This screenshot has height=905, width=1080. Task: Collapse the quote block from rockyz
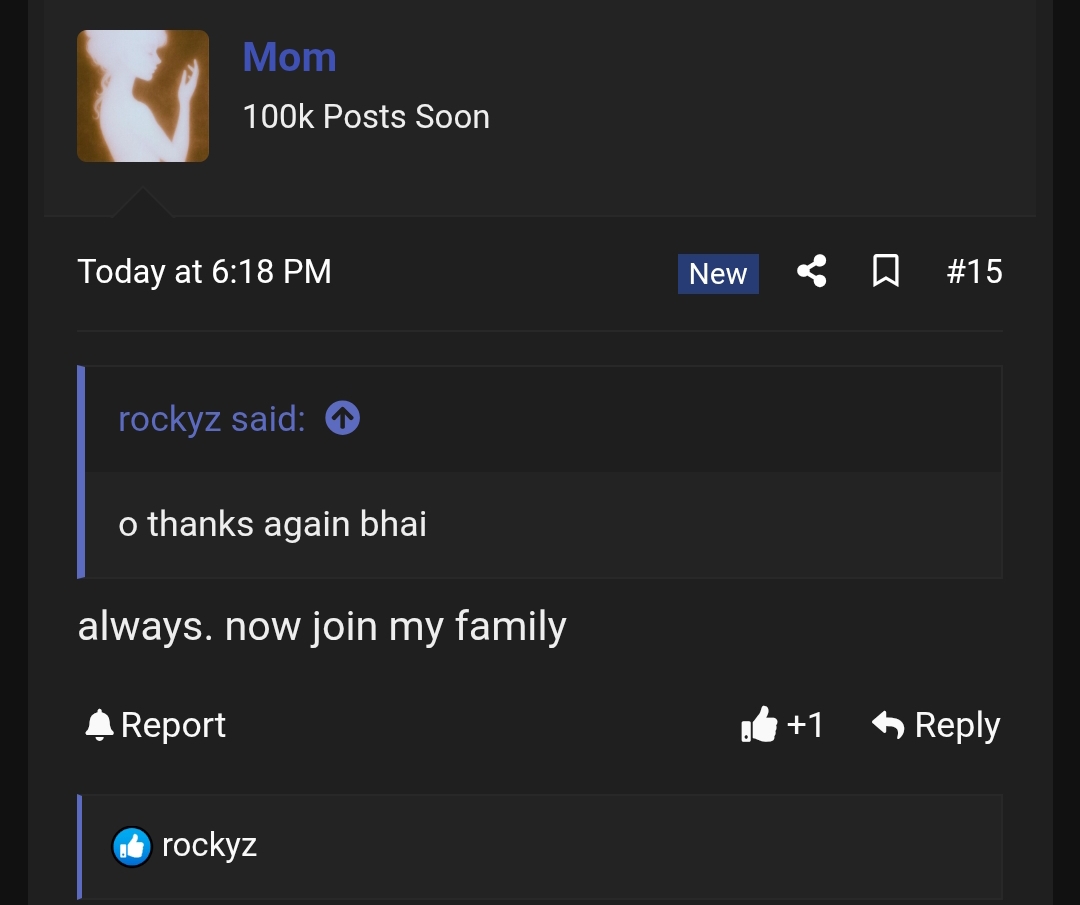tap(211, 418)
